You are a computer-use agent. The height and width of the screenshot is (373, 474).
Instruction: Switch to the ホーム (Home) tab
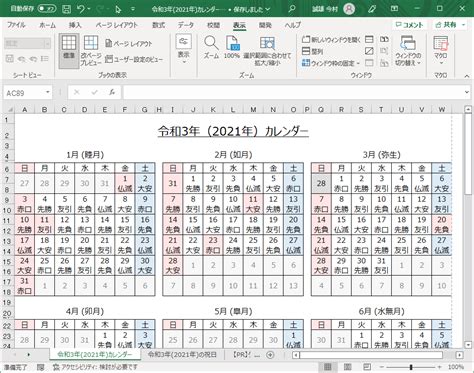(47, 25)
